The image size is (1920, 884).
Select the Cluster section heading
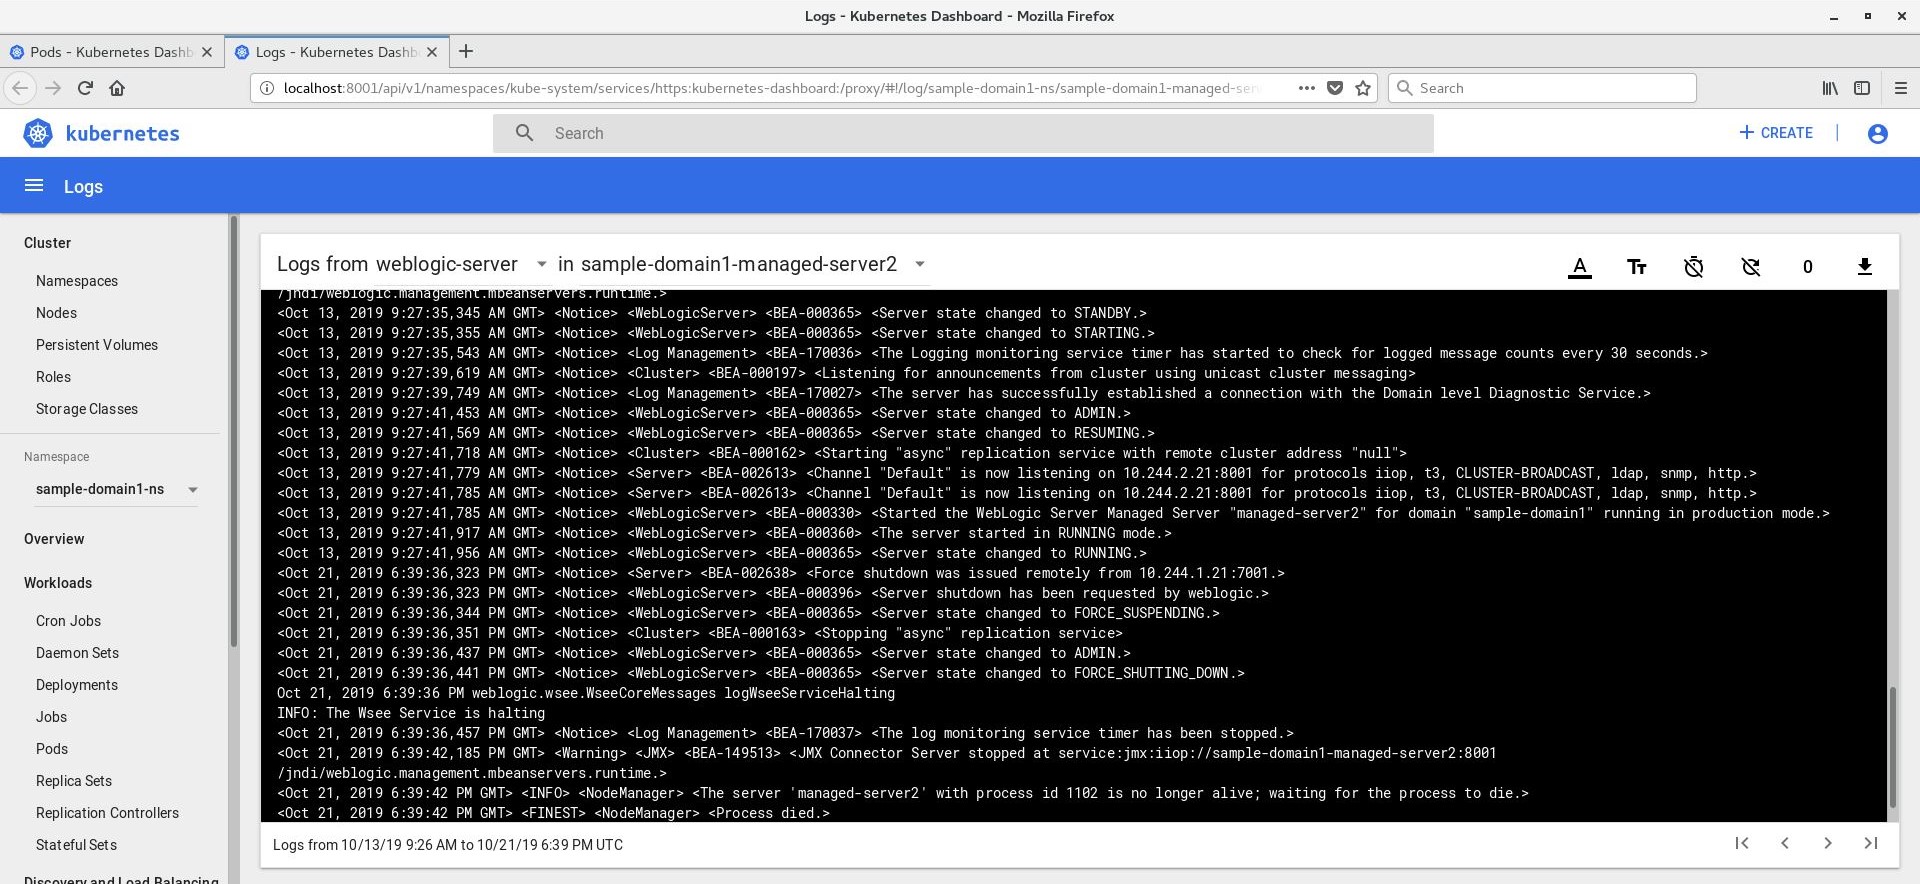click(47, 243)
